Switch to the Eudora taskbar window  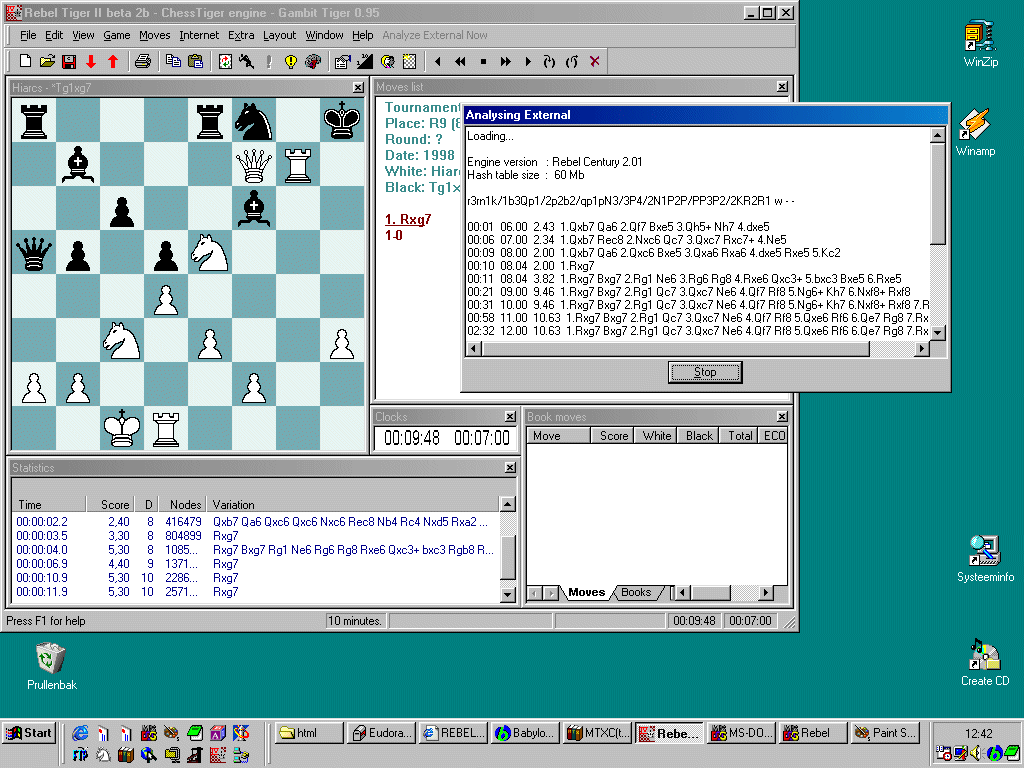pos(382,733)
